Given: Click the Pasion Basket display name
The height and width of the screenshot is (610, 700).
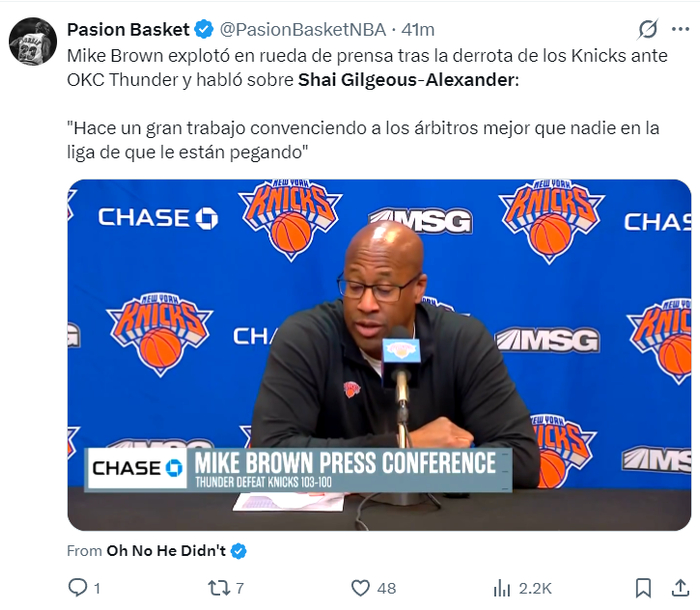Looking at the screenshot, I should point(128,29).
